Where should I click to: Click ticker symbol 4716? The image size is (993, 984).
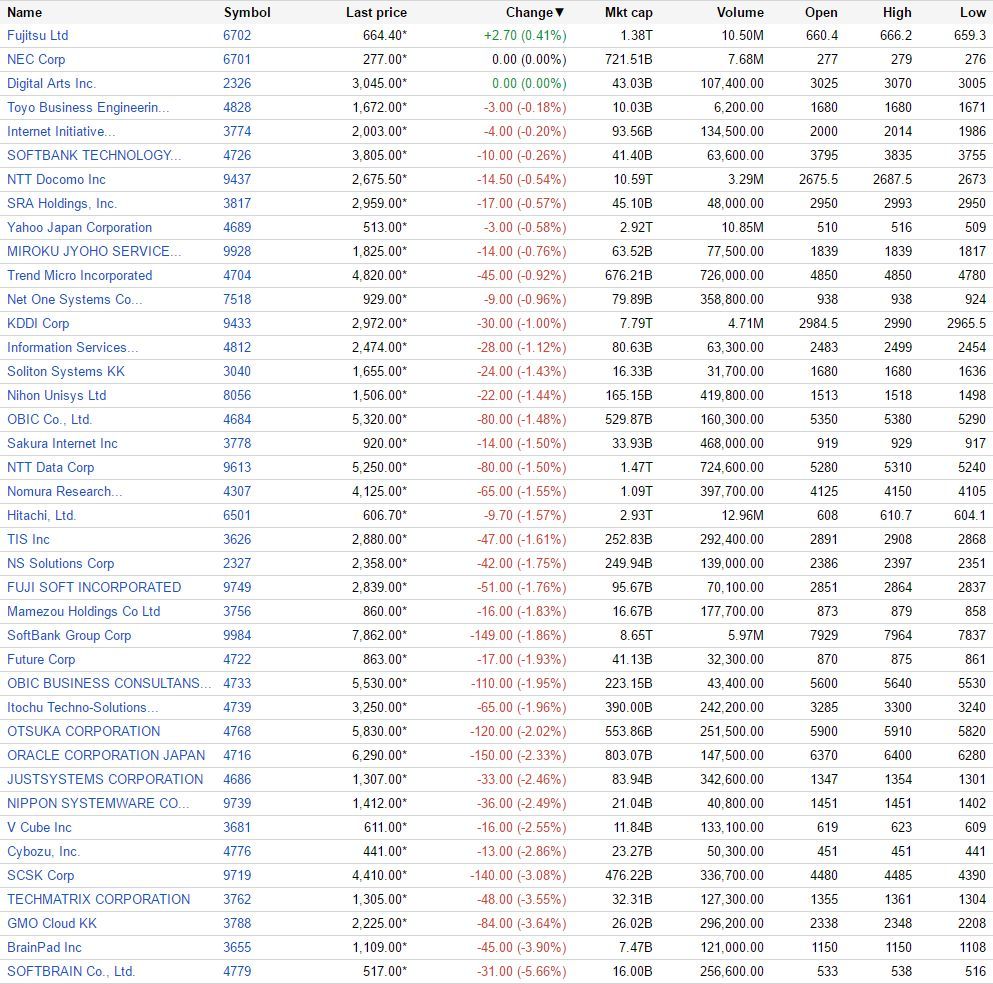tap(237, 756)
